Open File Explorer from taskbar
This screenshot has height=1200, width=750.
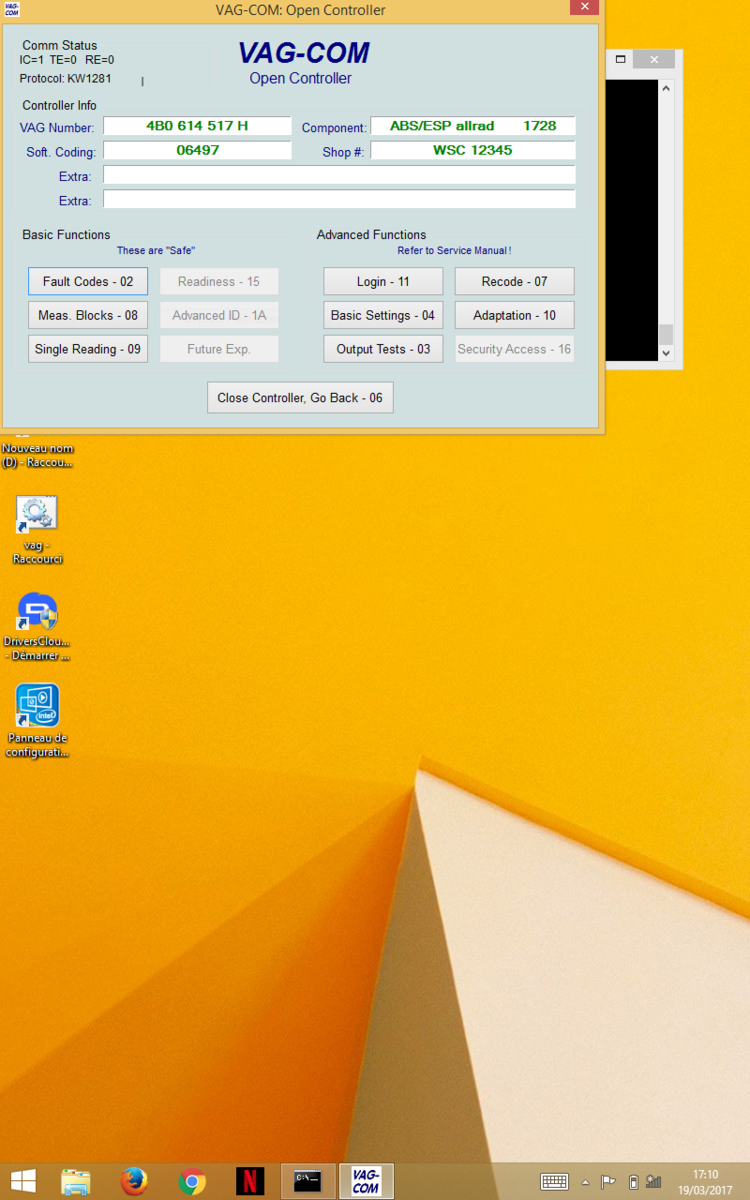pos(76,1181)
